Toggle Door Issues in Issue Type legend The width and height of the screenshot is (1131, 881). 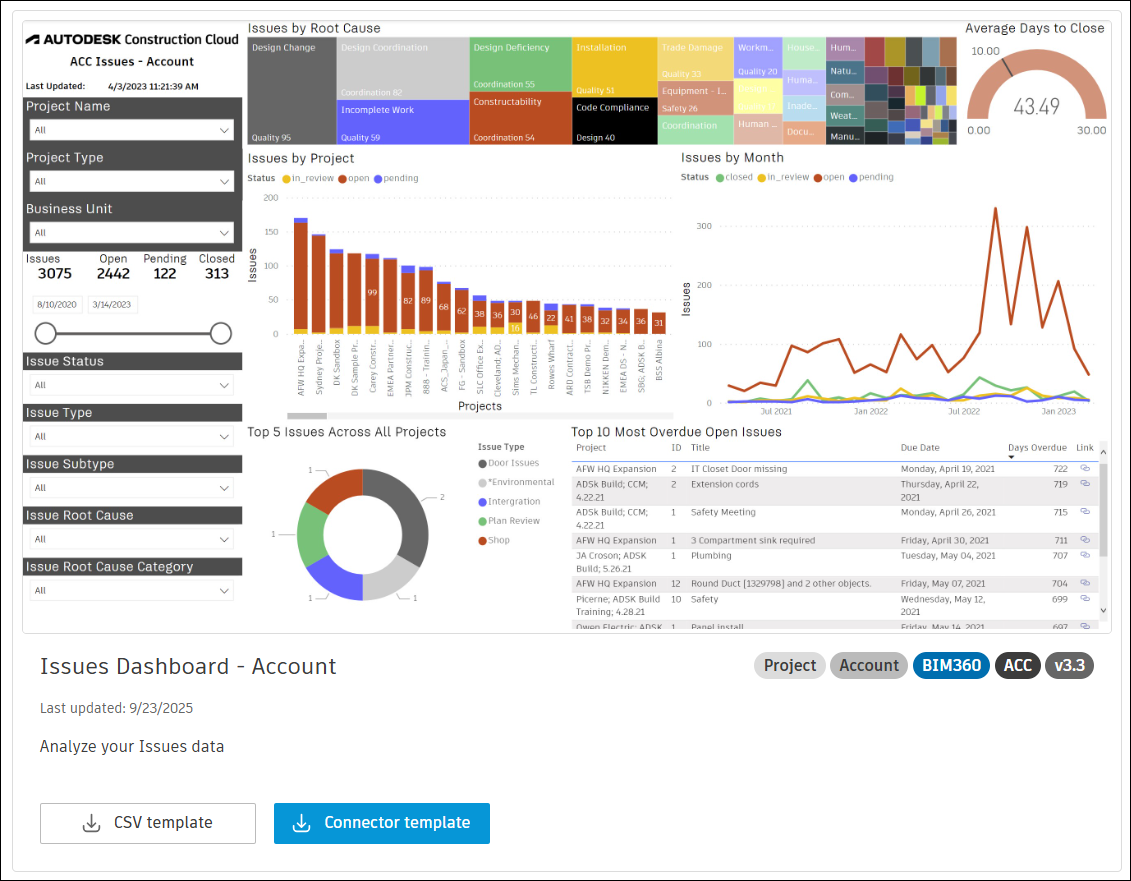click(x=509, y=463)
